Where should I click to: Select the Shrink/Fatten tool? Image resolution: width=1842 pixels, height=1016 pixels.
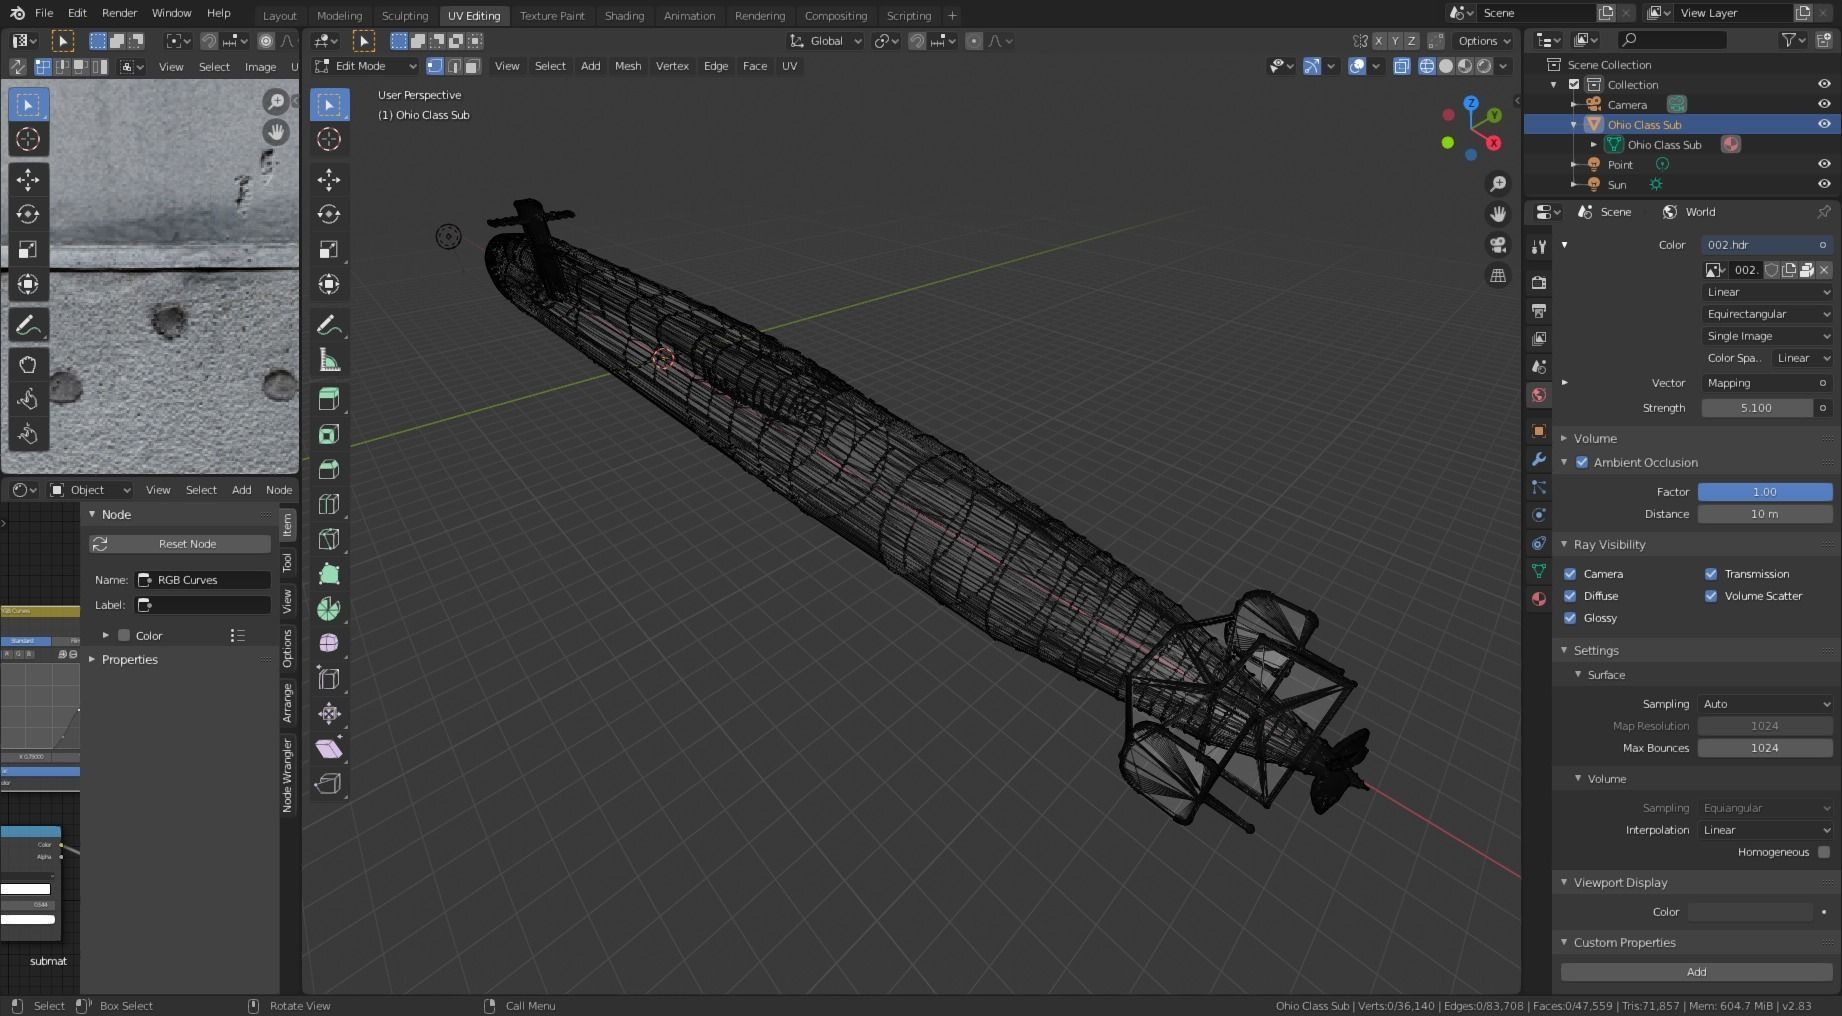(329, 713)
